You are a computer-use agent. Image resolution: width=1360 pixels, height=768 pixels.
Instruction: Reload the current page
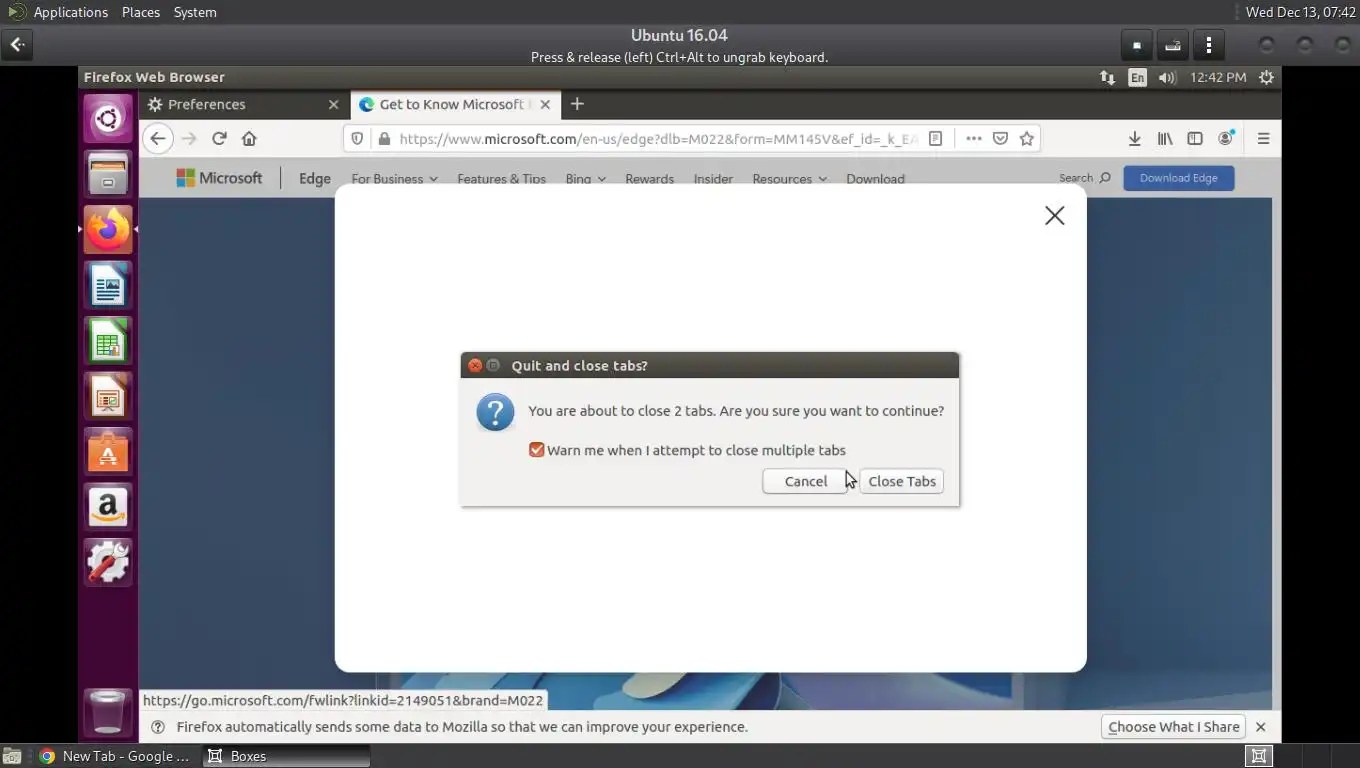tap(219, 138)
